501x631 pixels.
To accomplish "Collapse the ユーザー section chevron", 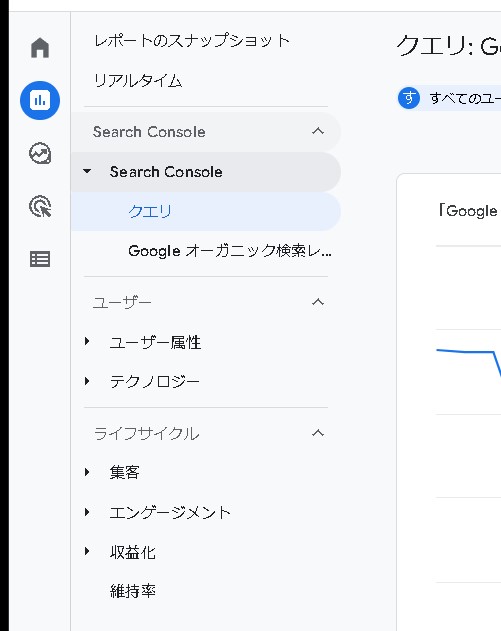I will coord(318,302).
